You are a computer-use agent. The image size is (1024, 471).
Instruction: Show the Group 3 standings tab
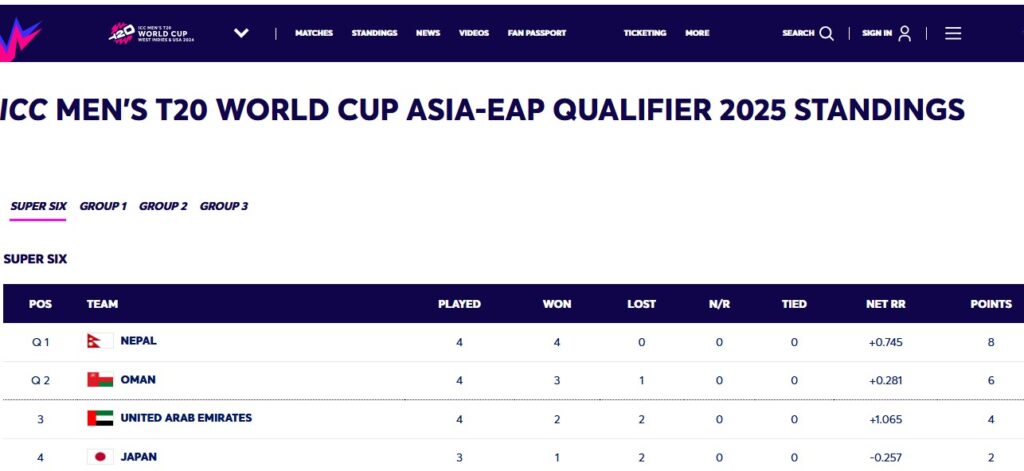click(x=224, y=206)
